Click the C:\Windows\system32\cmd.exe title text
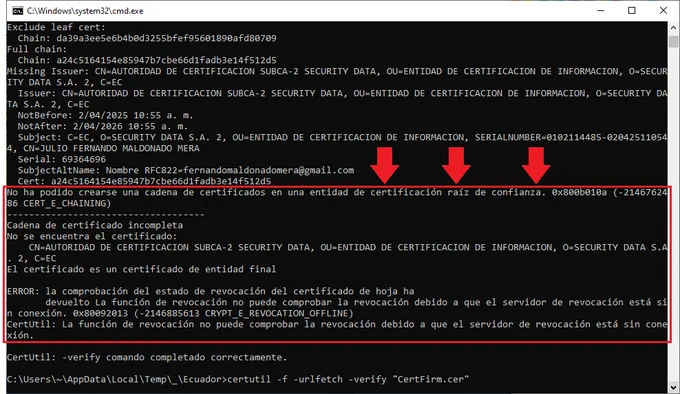The image size is (680, 394). pyautogui.click(x=85, y=11)
